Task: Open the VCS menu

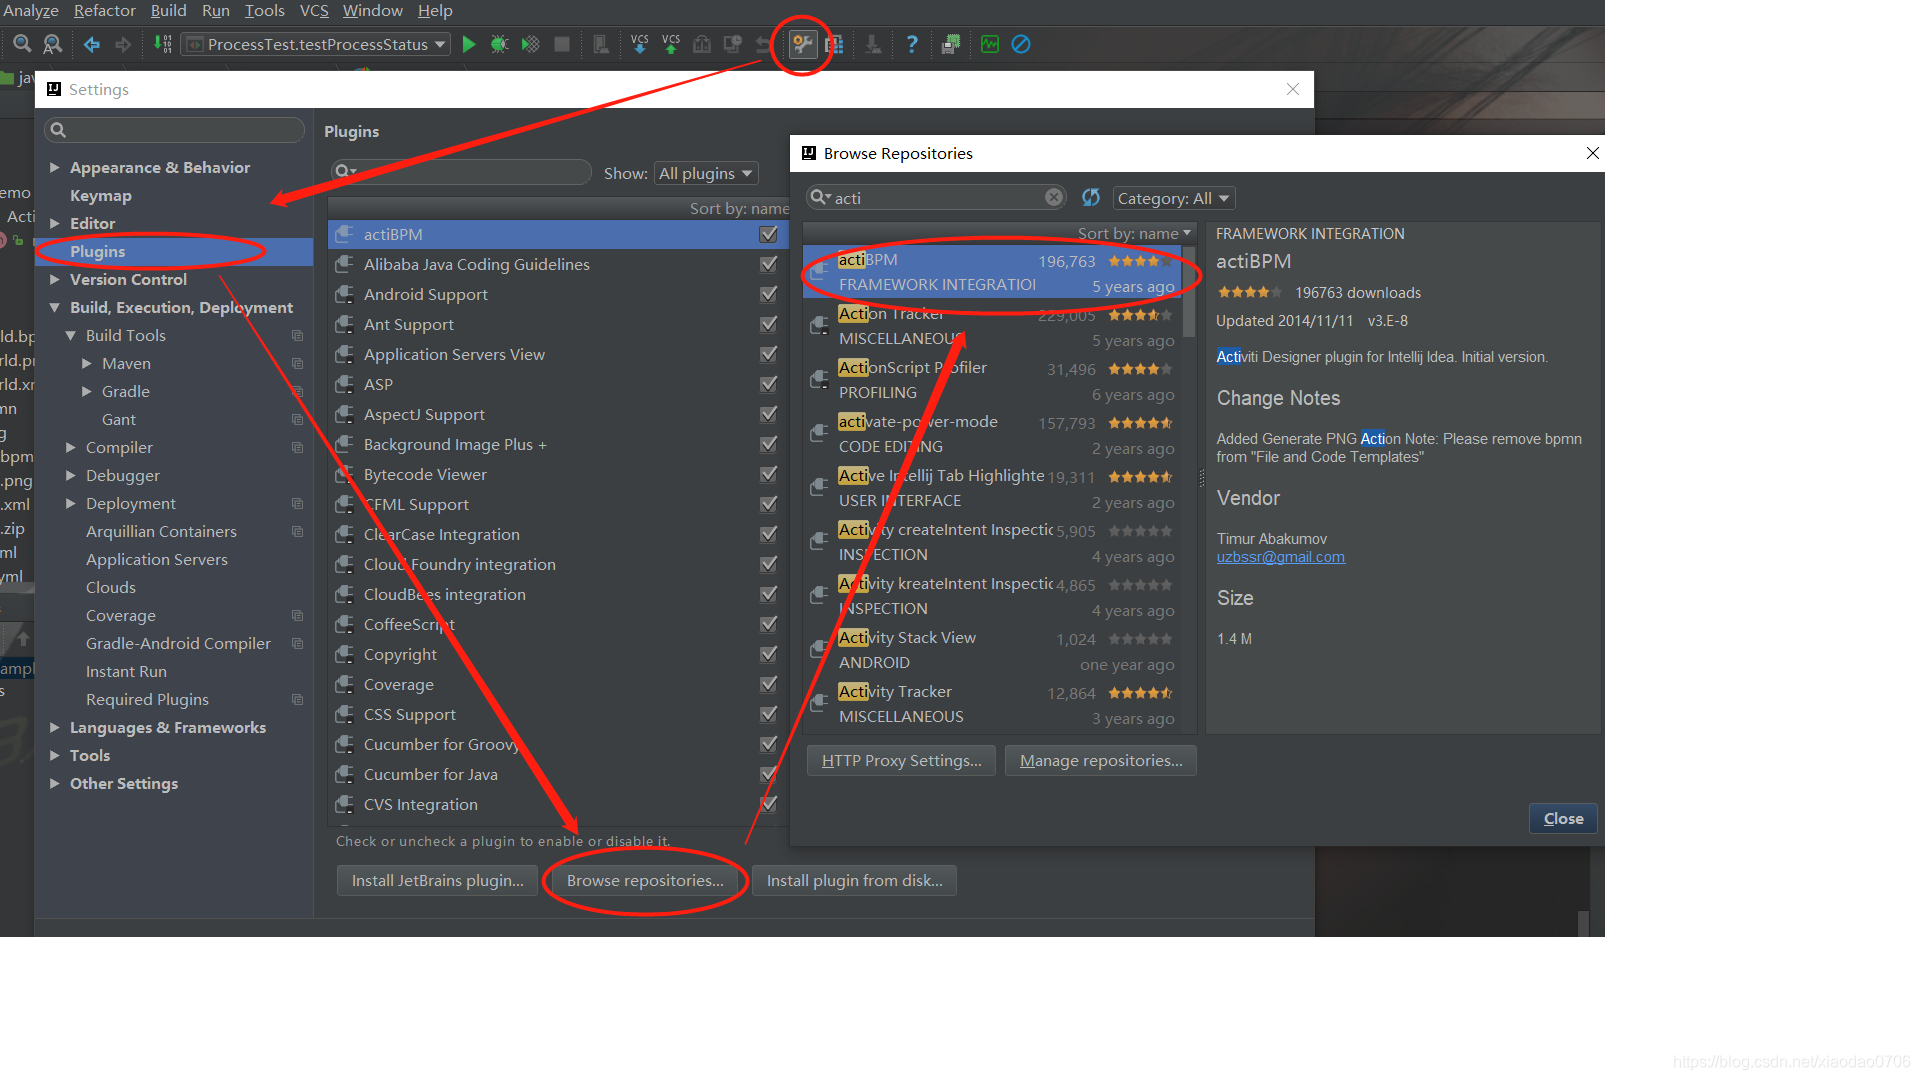Action: coord(314,11)
